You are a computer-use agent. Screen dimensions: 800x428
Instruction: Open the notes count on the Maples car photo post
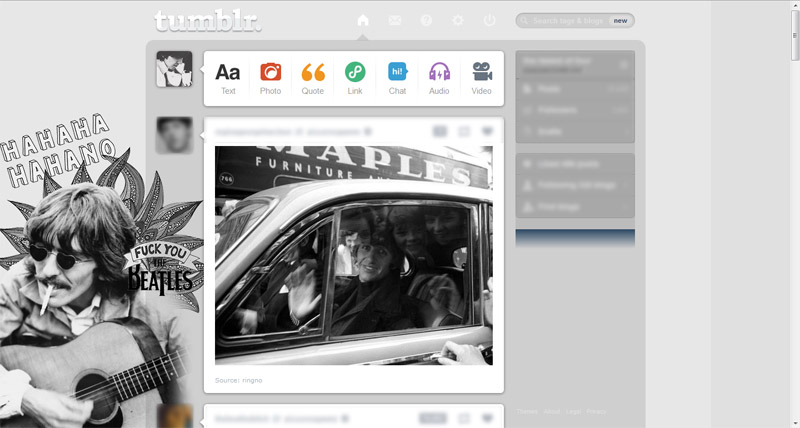click(x=440, y=132)
